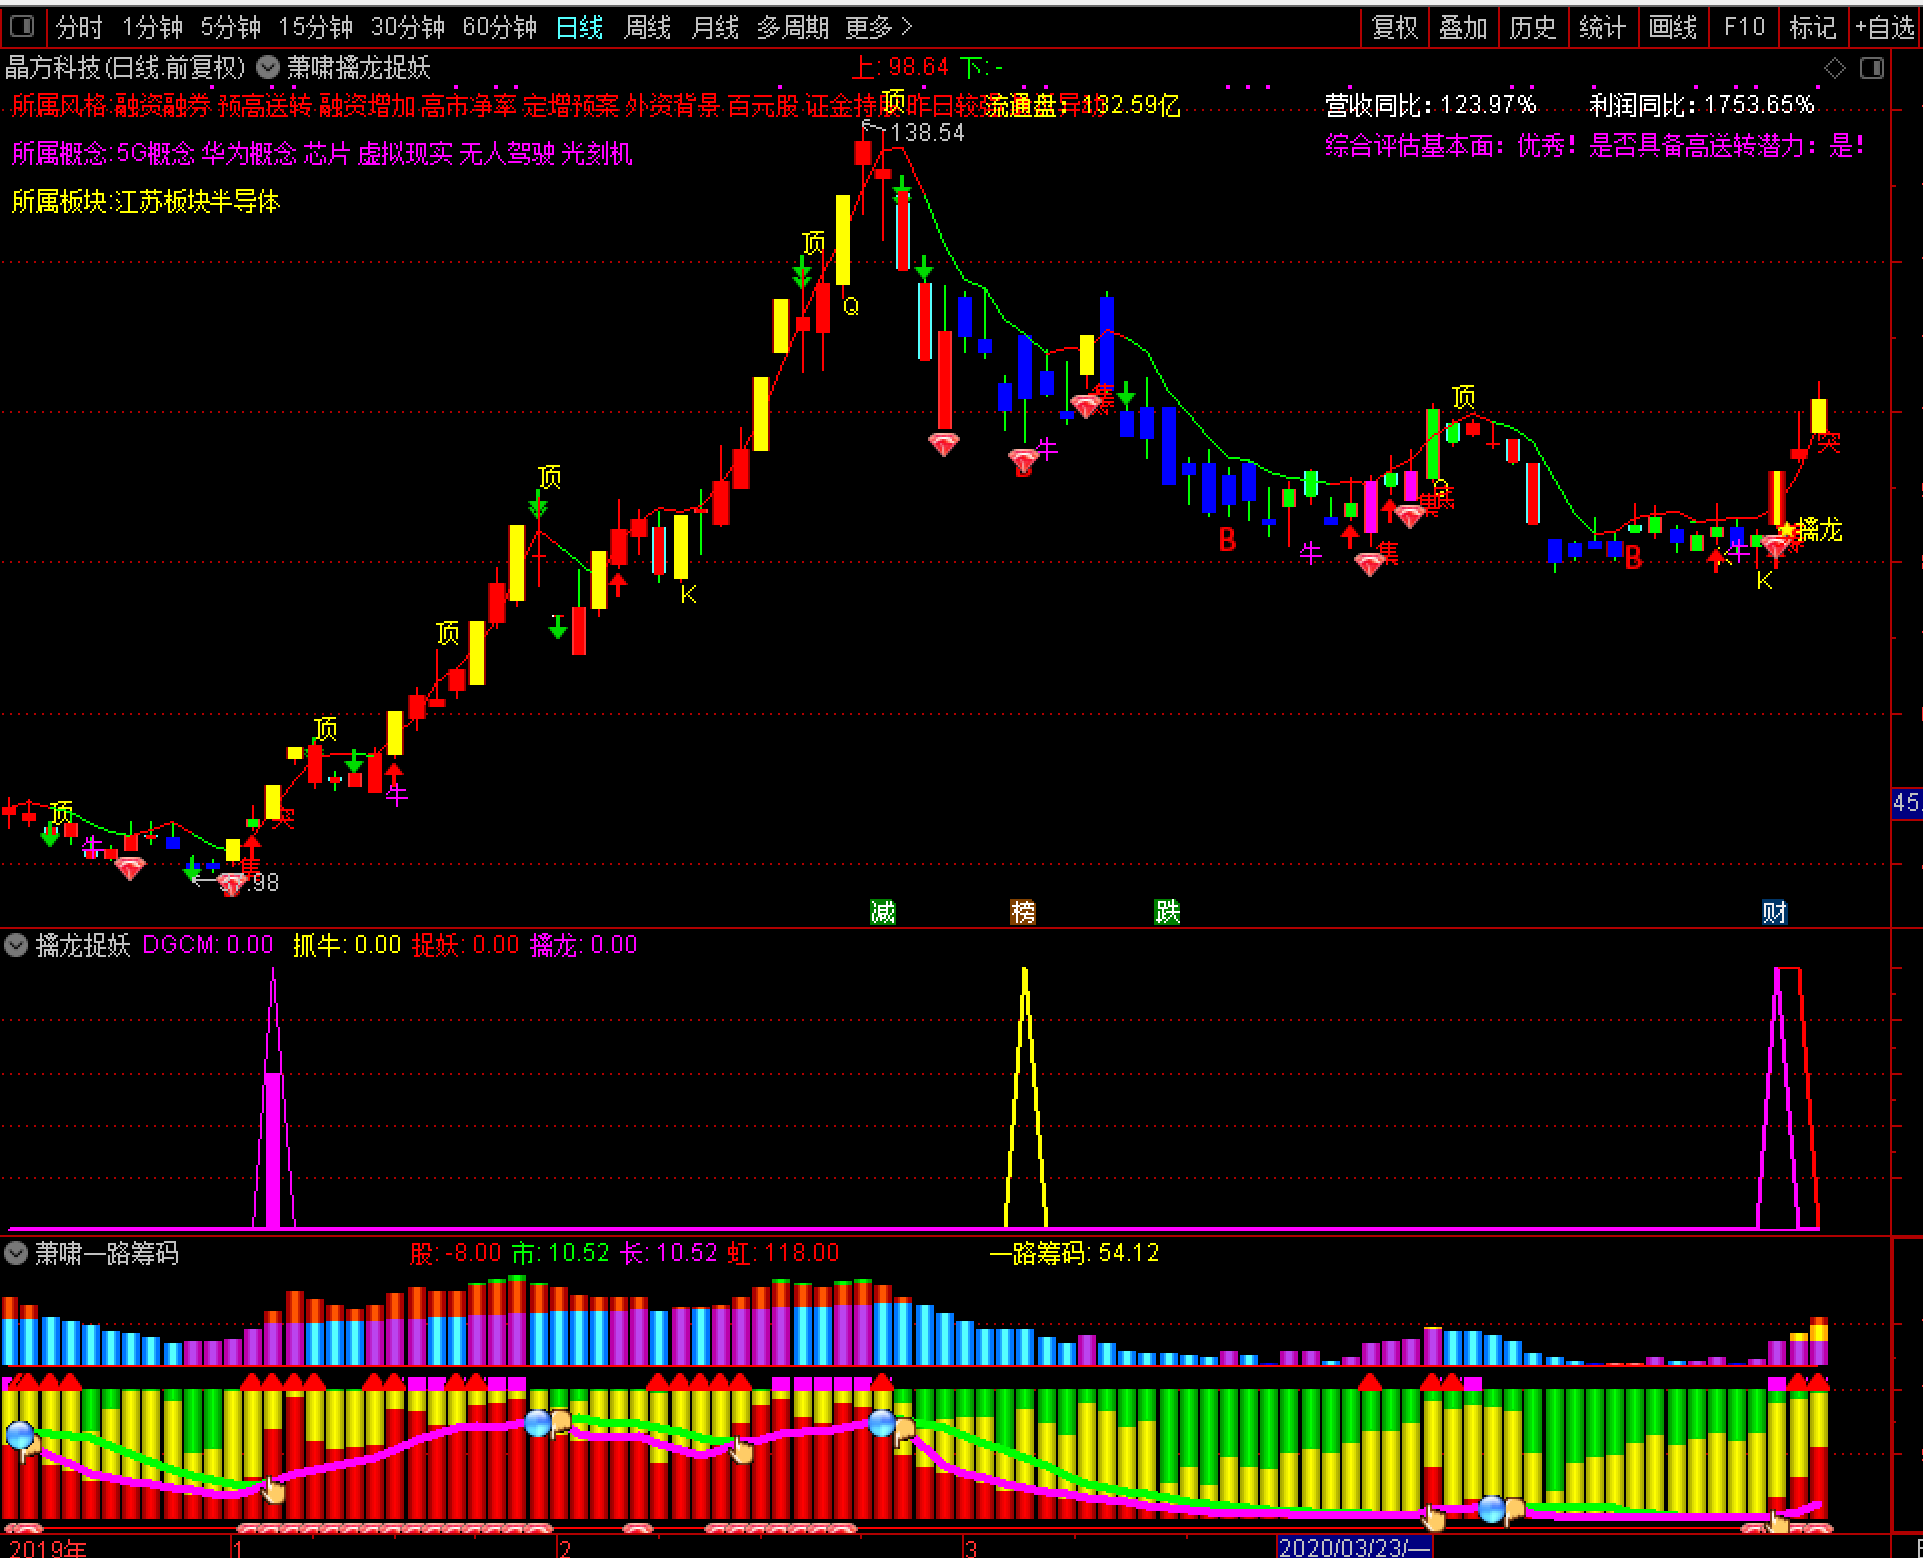The width and height of the screenshot is (1923, 1558).
Task: Click the Q marker below the peak candle
Action: pyautogui.click(x=851, y=306)
